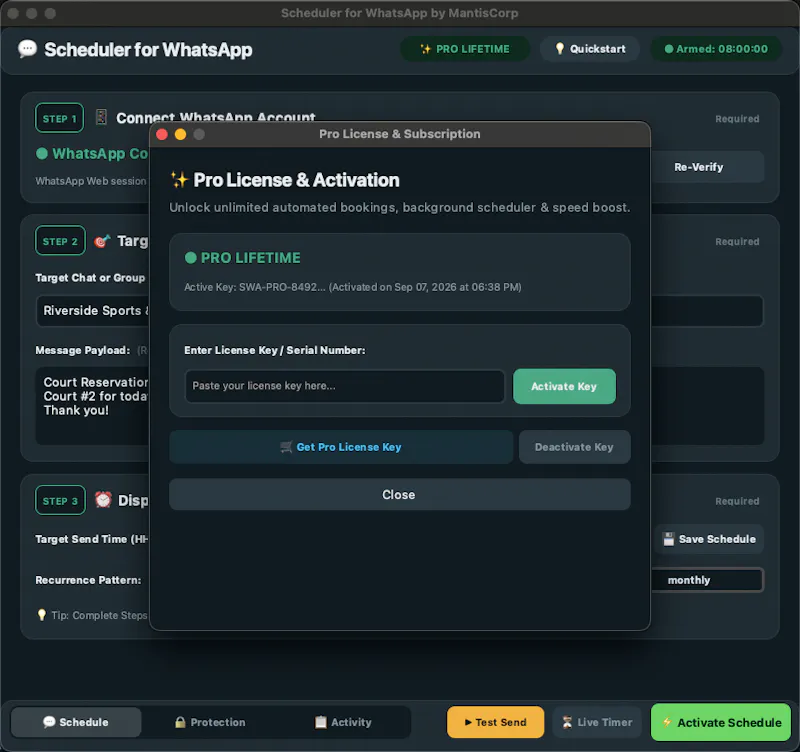Click the green dot beside PRO LIFETIME status
800x752 pixels.
pos(191,258)
